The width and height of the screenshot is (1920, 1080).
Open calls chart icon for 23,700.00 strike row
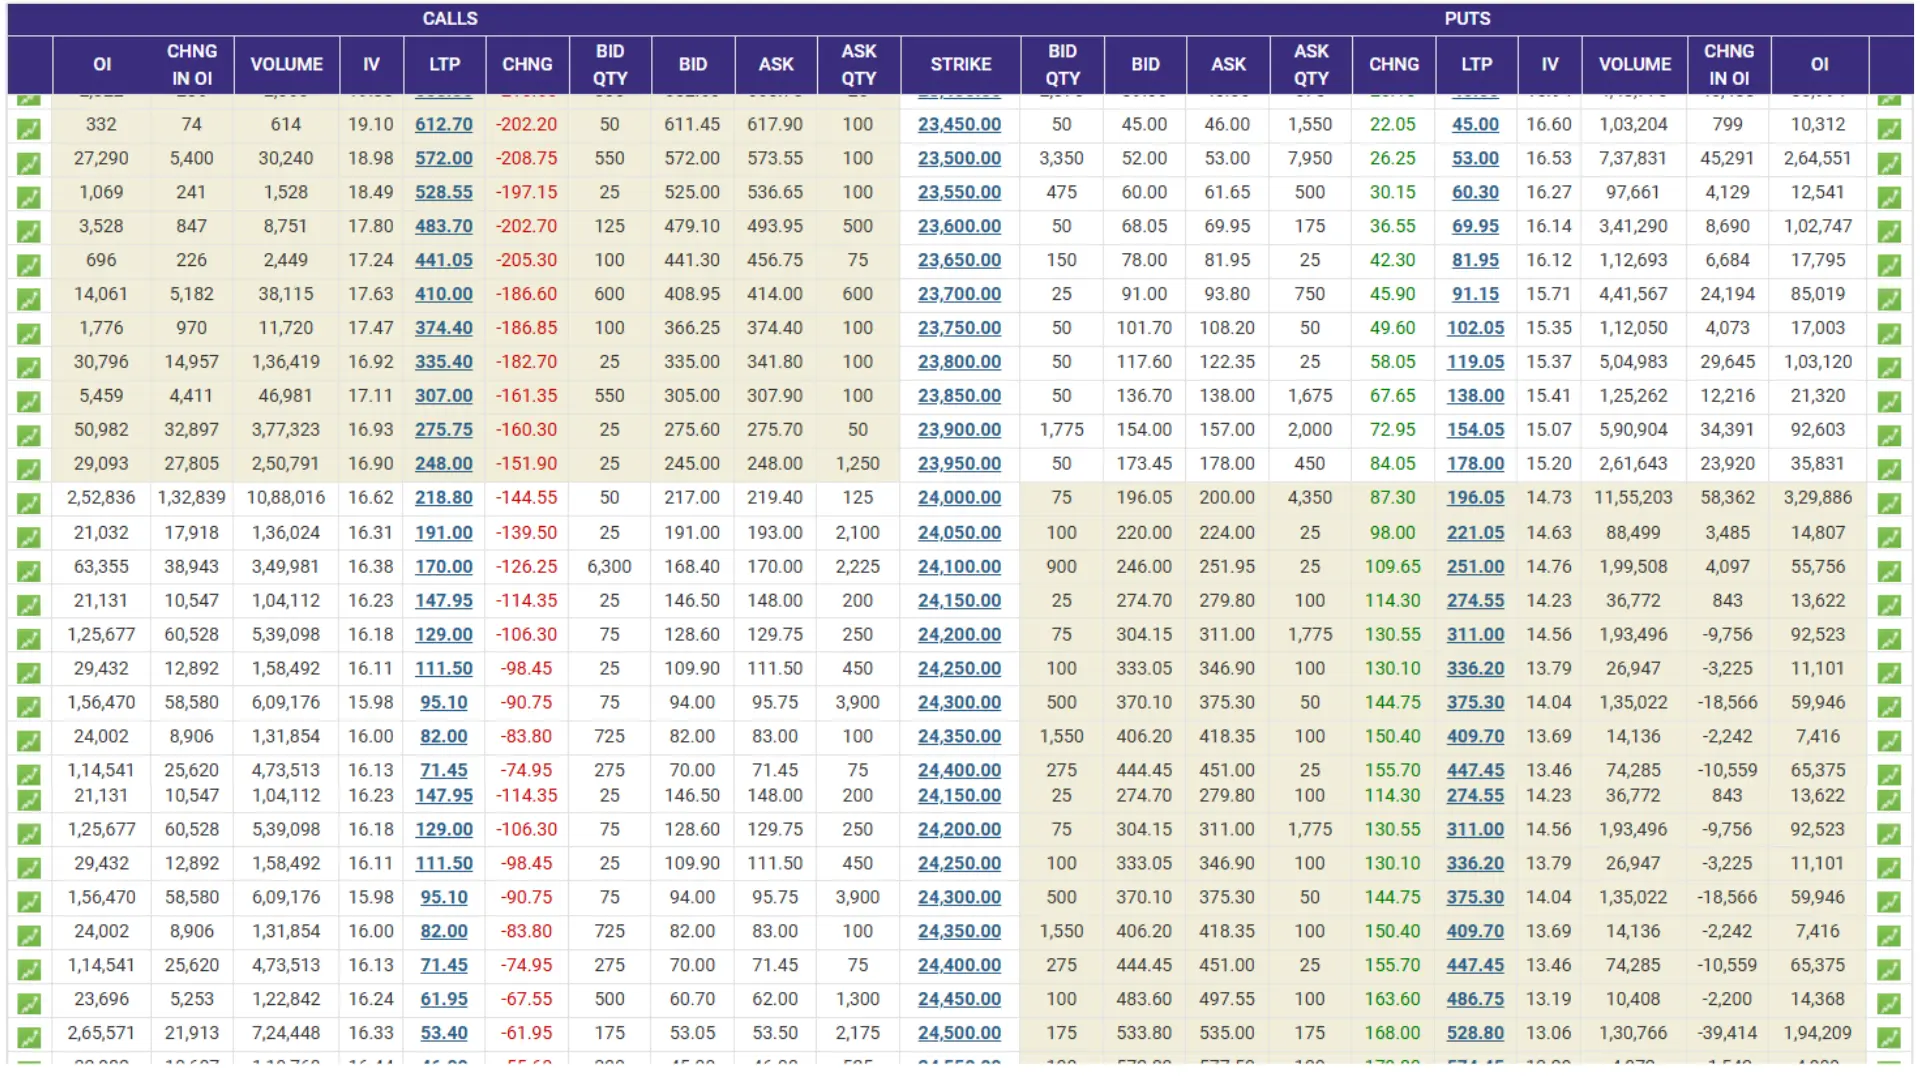pyautogui.click(x=29, y=299)
